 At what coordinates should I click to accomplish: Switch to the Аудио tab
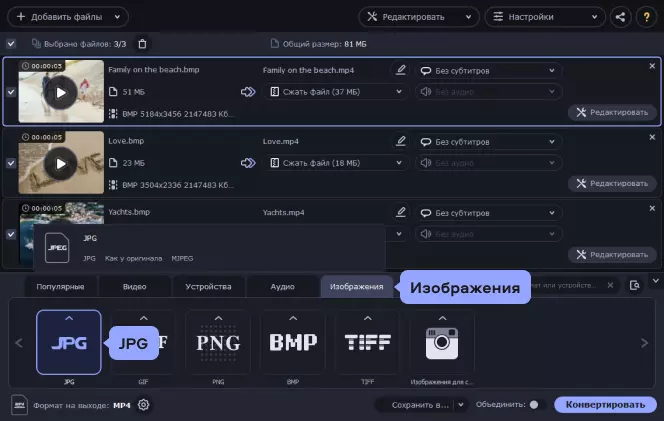(282, 287)
